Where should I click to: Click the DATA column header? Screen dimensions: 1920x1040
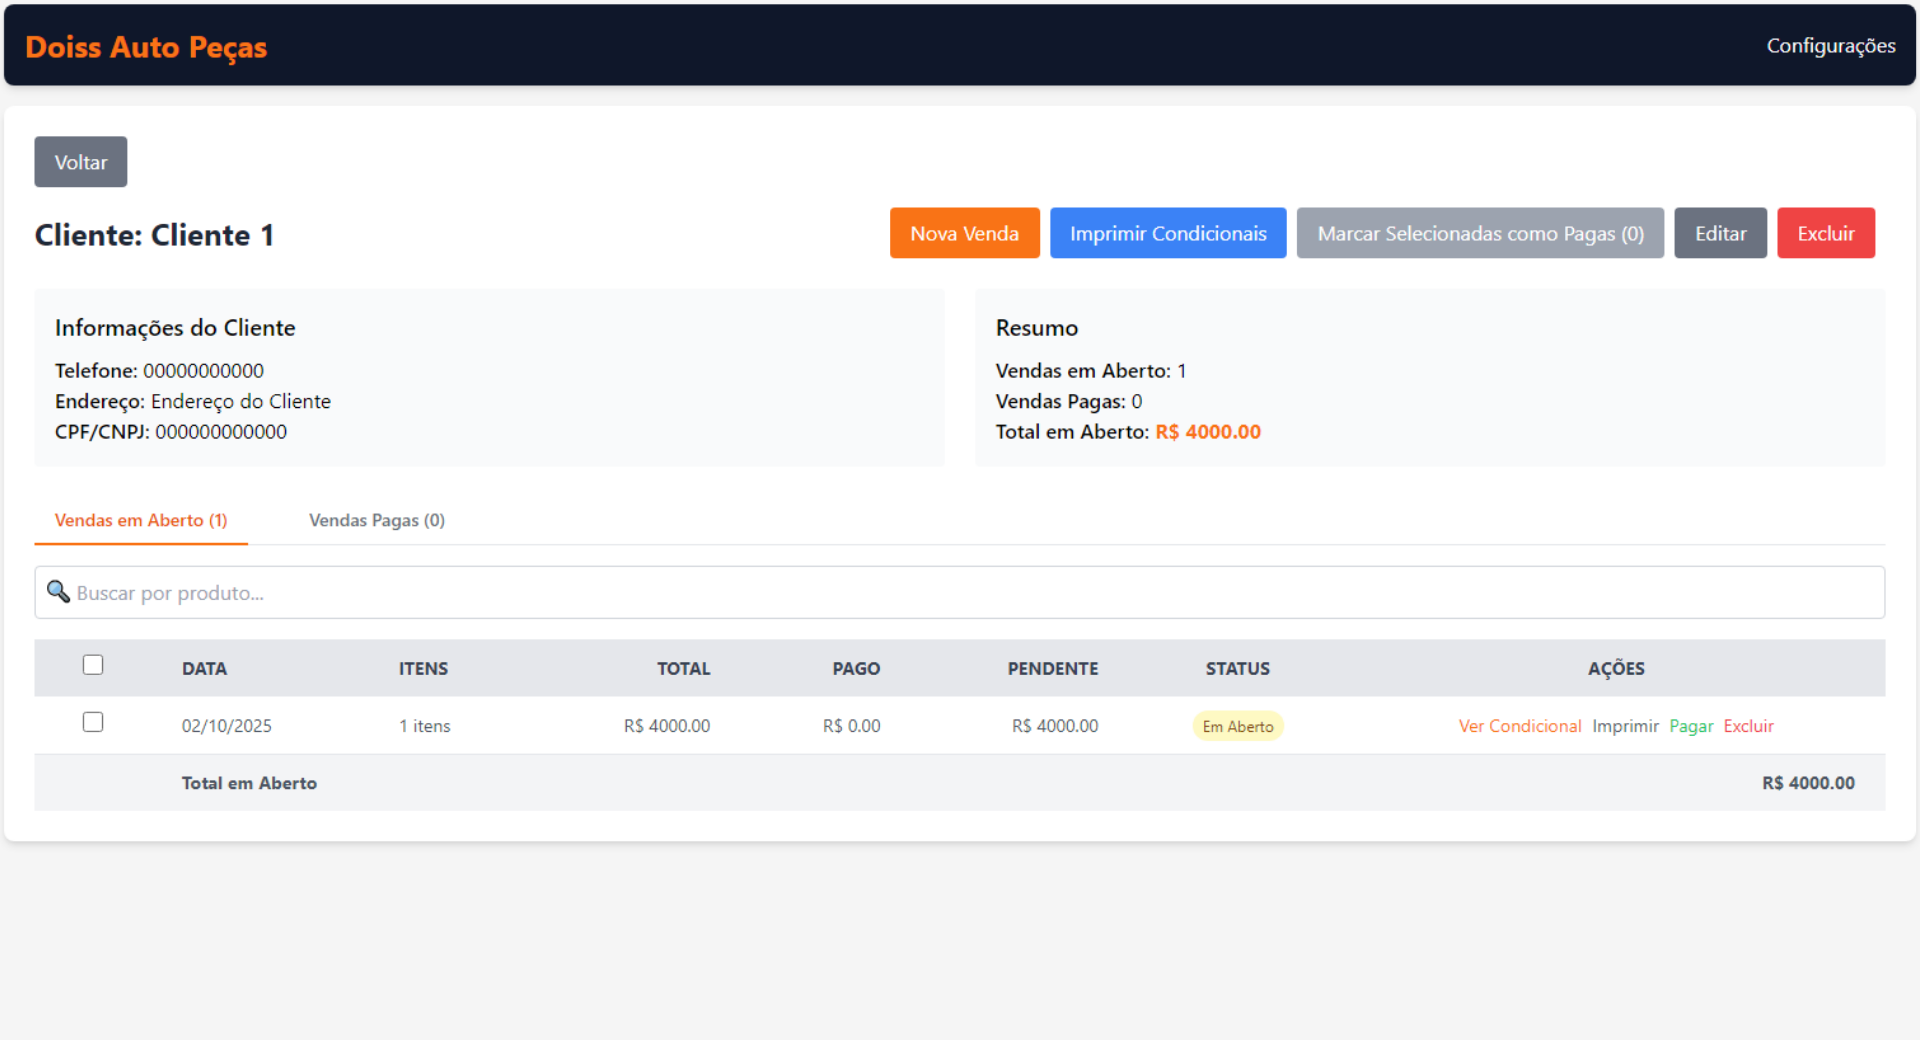(204, 668)
